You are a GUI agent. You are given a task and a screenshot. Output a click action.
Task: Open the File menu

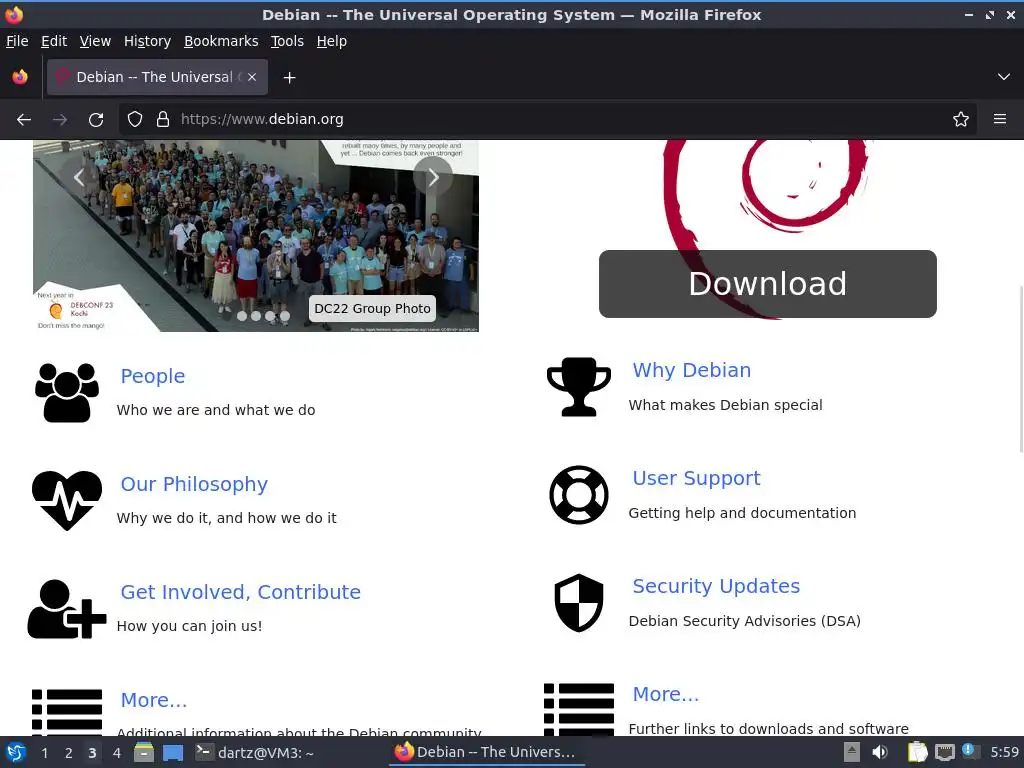click(17, 41)
